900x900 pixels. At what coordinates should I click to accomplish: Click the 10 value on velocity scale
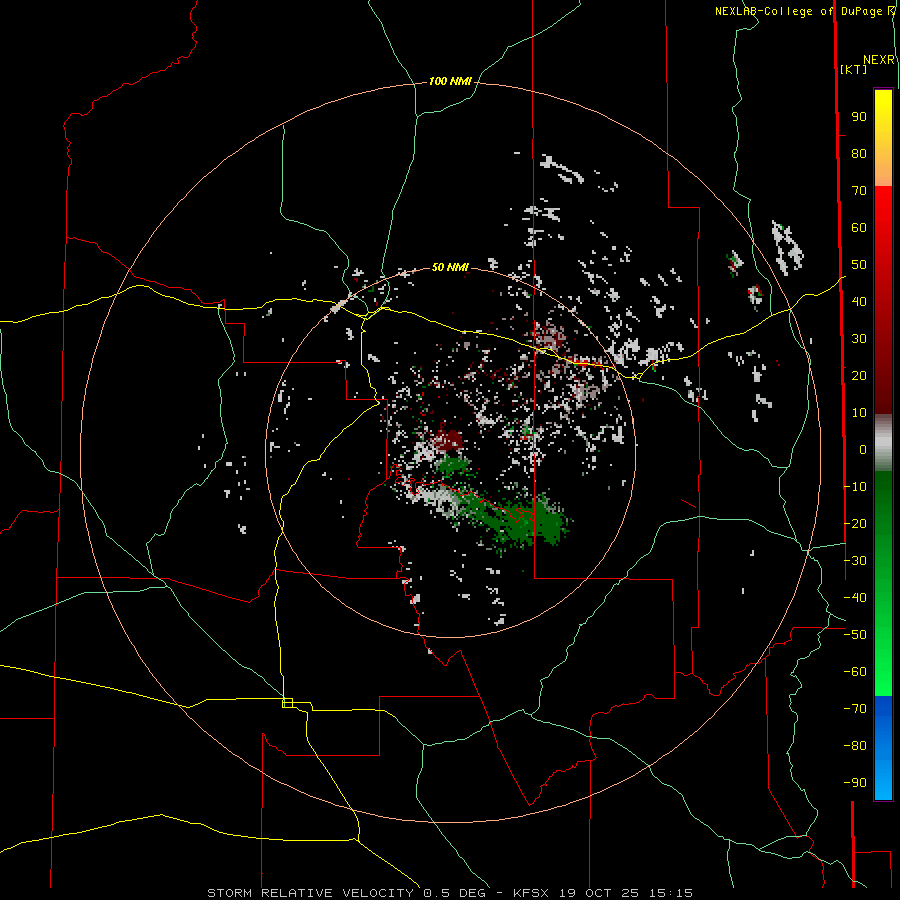pyautogui.click(x=859, y=413)
